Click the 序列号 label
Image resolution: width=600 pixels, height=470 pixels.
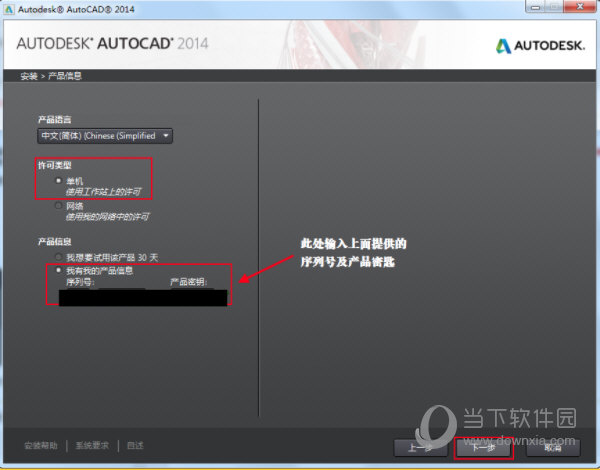(x=80, y=282)
